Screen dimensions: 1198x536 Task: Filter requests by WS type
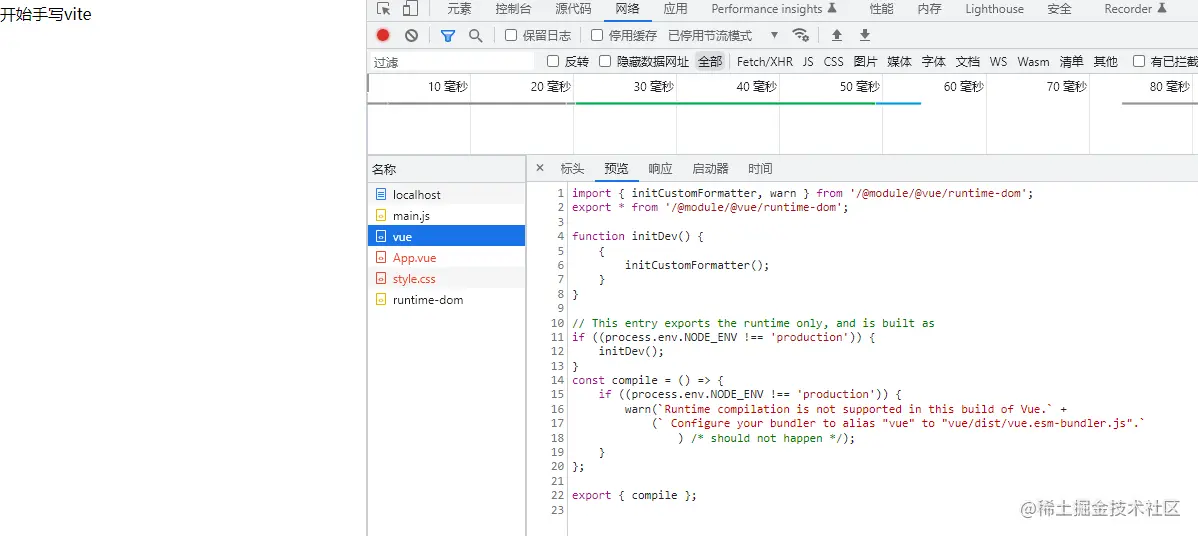tap(999, 62)
